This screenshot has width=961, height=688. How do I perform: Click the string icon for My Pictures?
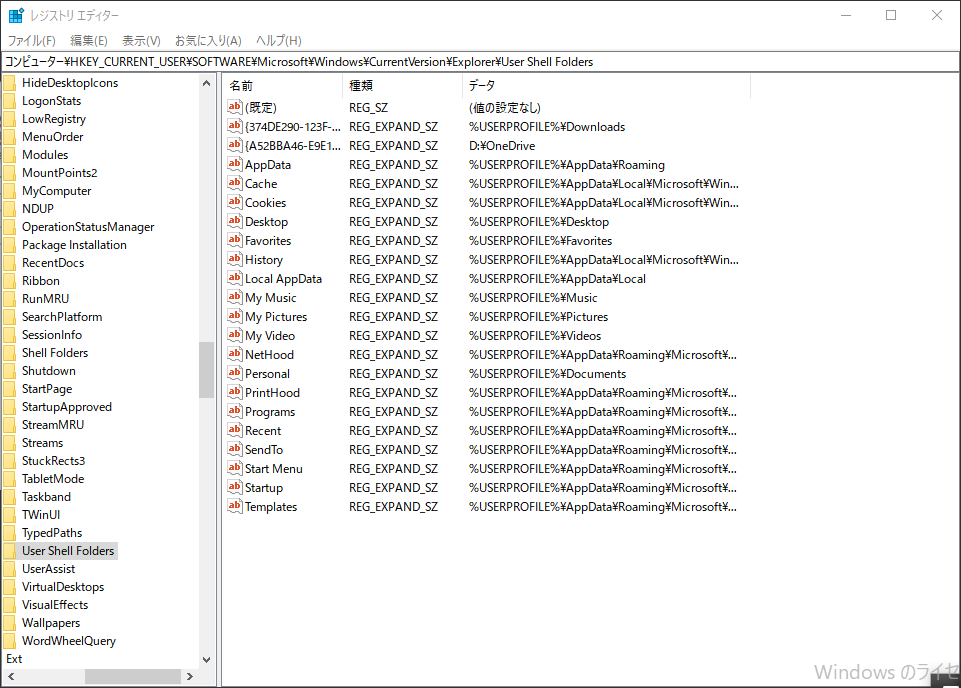235,316
